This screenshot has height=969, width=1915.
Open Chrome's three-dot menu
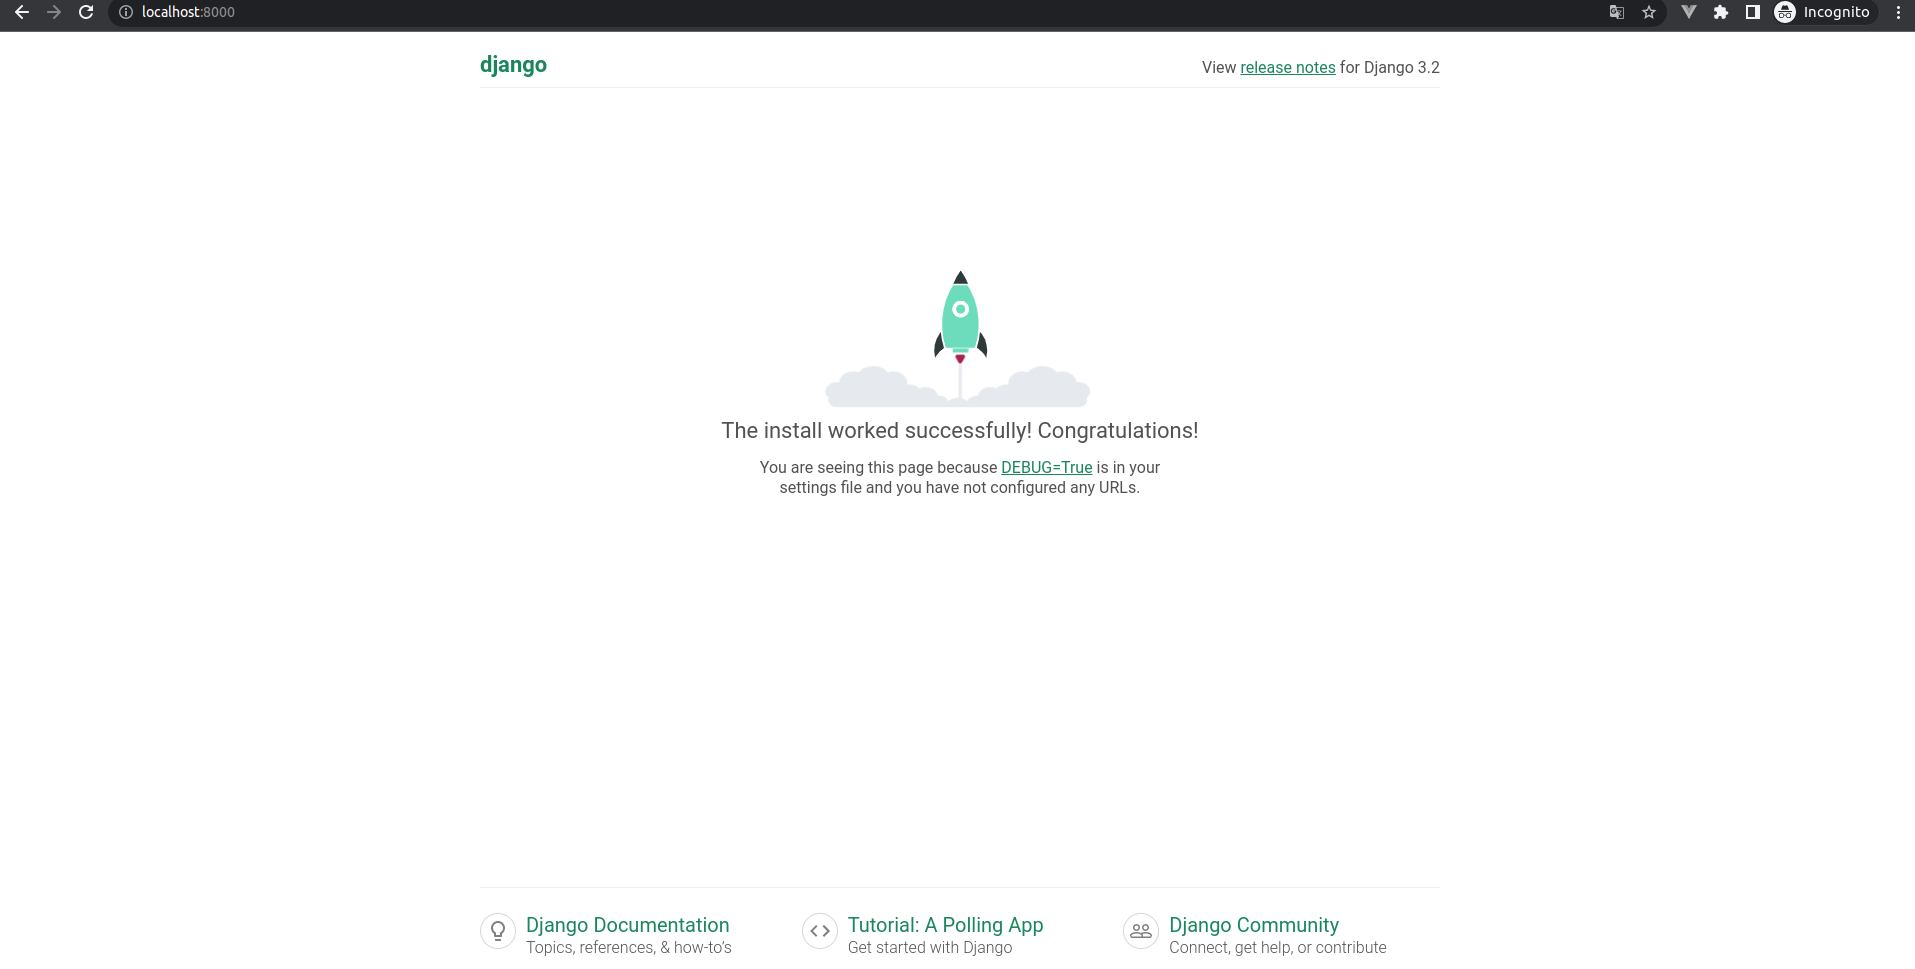(x=1898, y=12)
